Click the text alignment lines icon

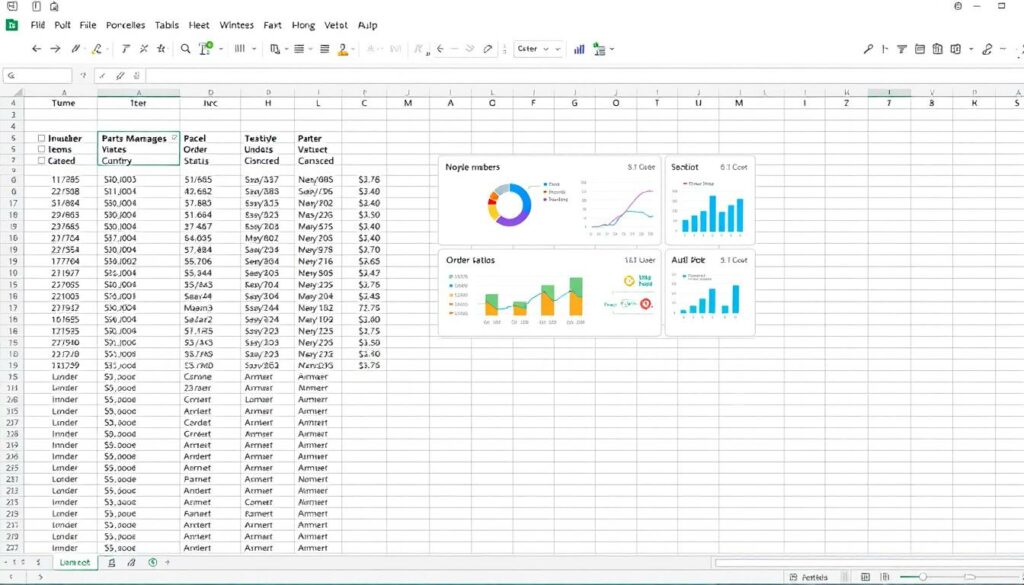pos(299,49)
